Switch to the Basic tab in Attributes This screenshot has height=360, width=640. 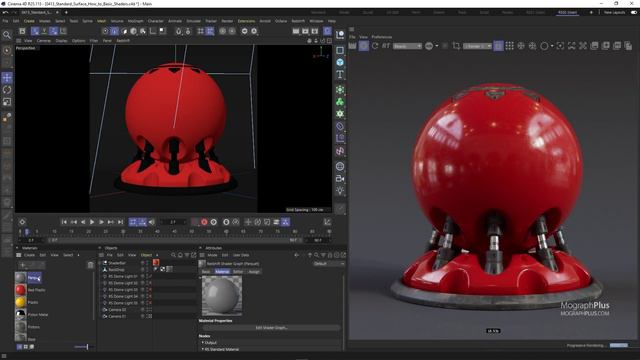(206, 271)
